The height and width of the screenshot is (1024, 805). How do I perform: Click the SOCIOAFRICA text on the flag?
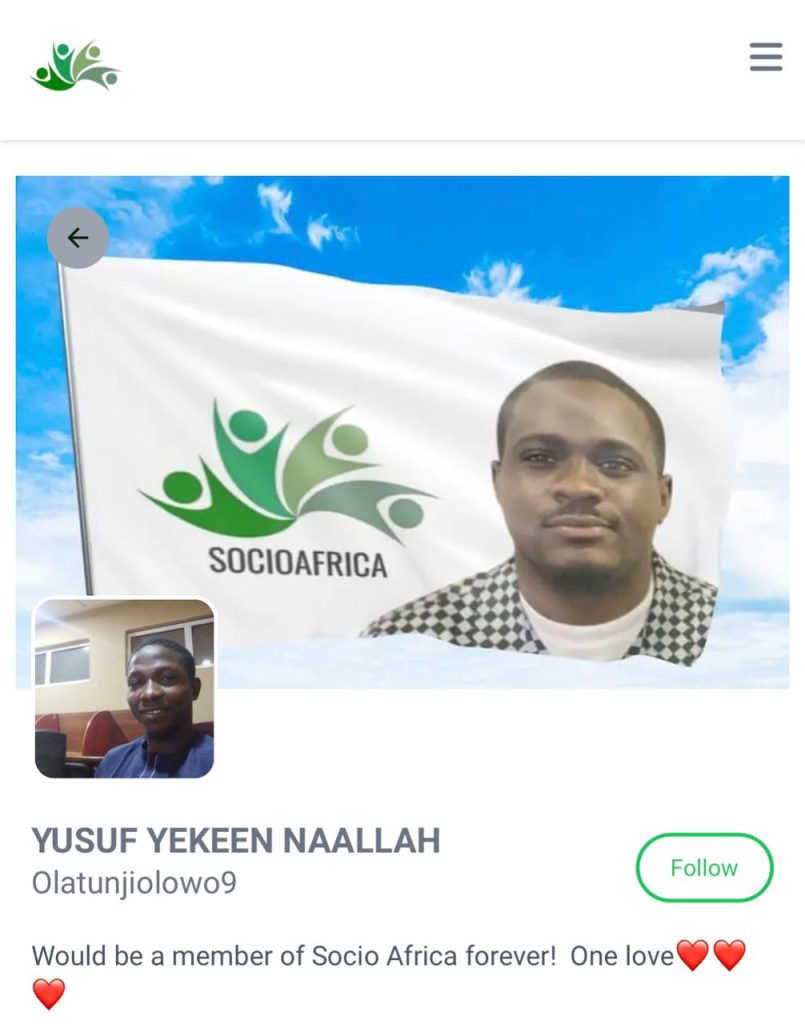click(x=298, y=563)
